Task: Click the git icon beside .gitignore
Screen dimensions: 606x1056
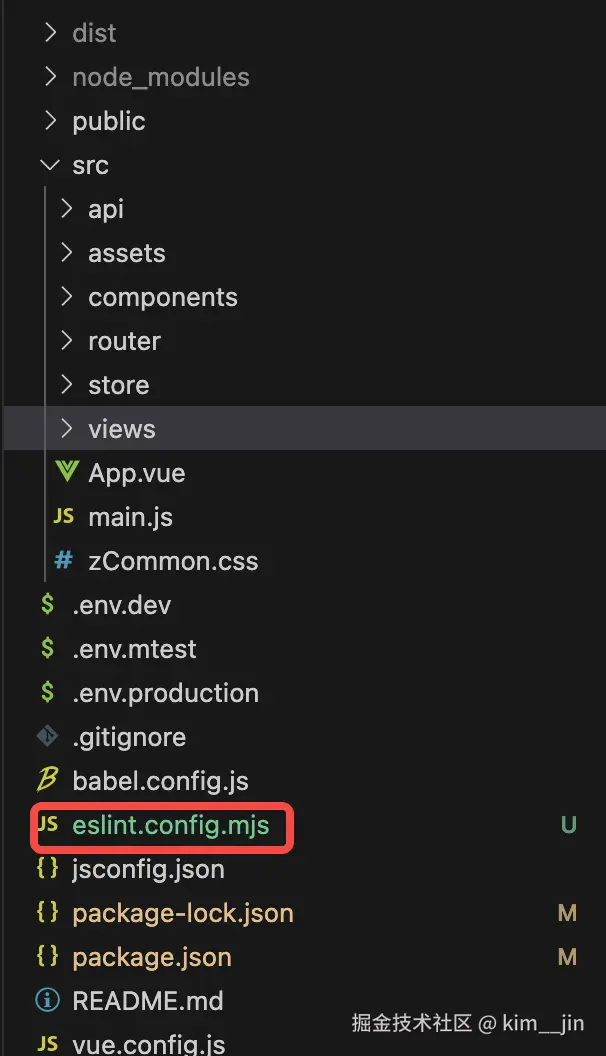Action: point(47,737)
